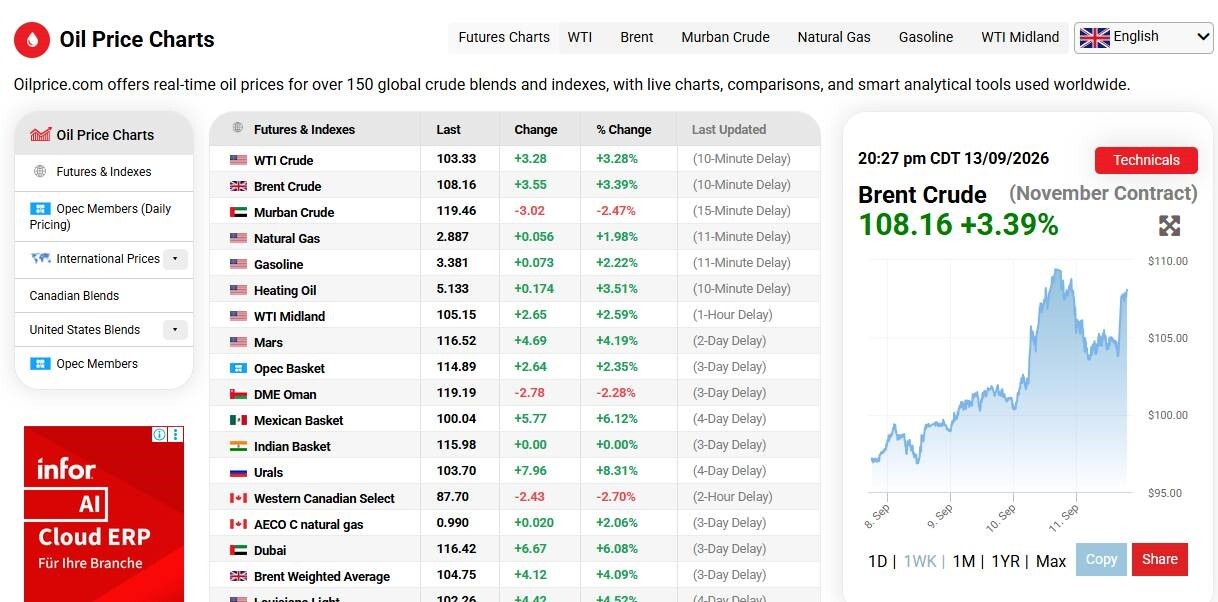Open the Murban Crude tab
This screenshot has width=1218, height=602.
click(726, 37)
